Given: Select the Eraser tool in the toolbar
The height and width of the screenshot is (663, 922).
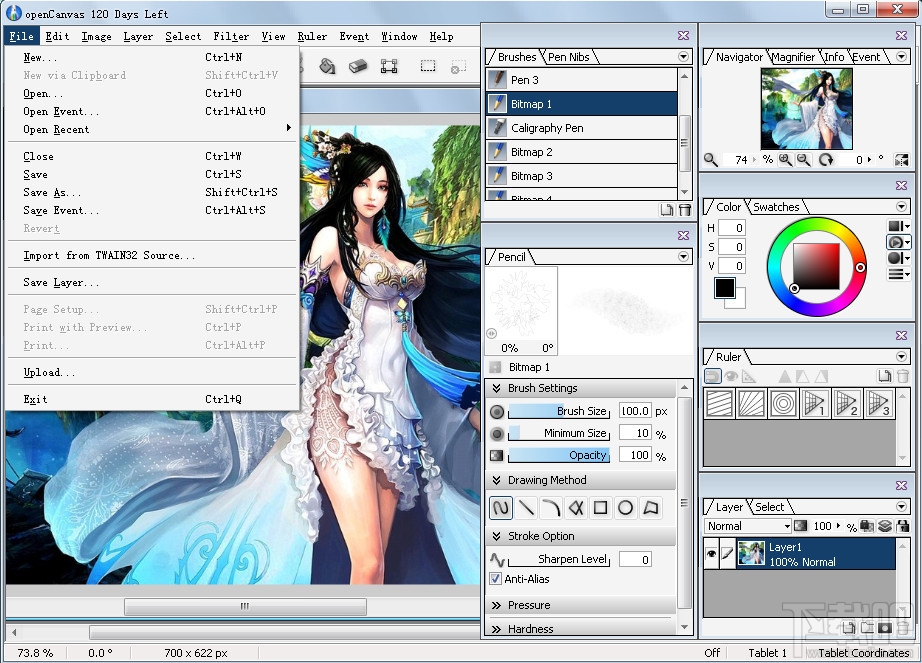Looking at the screenshot, I should click(x=355, y=67).
